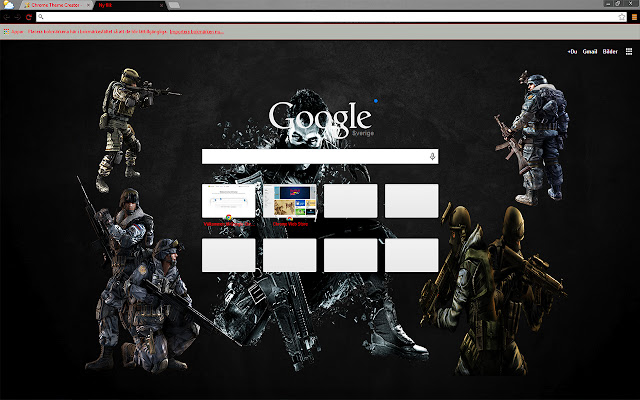Viewport: 640px width, 400px height.
Task: Open a new tab with the new-tab button
Action: click(174, 5)
